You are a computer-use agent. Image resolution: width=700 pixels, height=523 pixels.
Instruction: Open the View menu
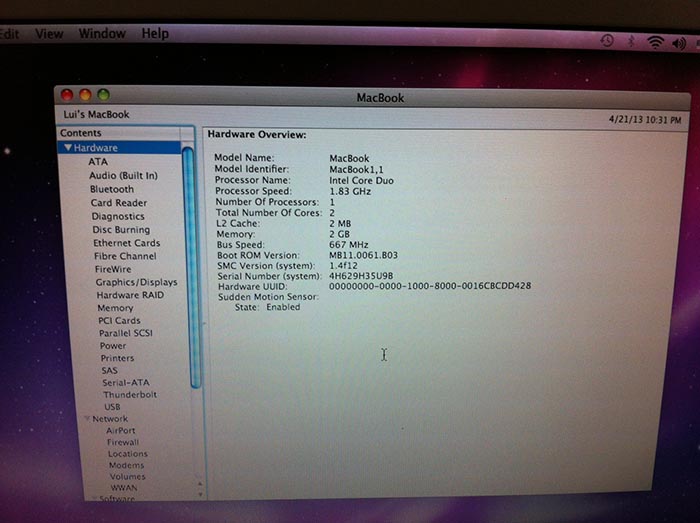pos(49,33)
